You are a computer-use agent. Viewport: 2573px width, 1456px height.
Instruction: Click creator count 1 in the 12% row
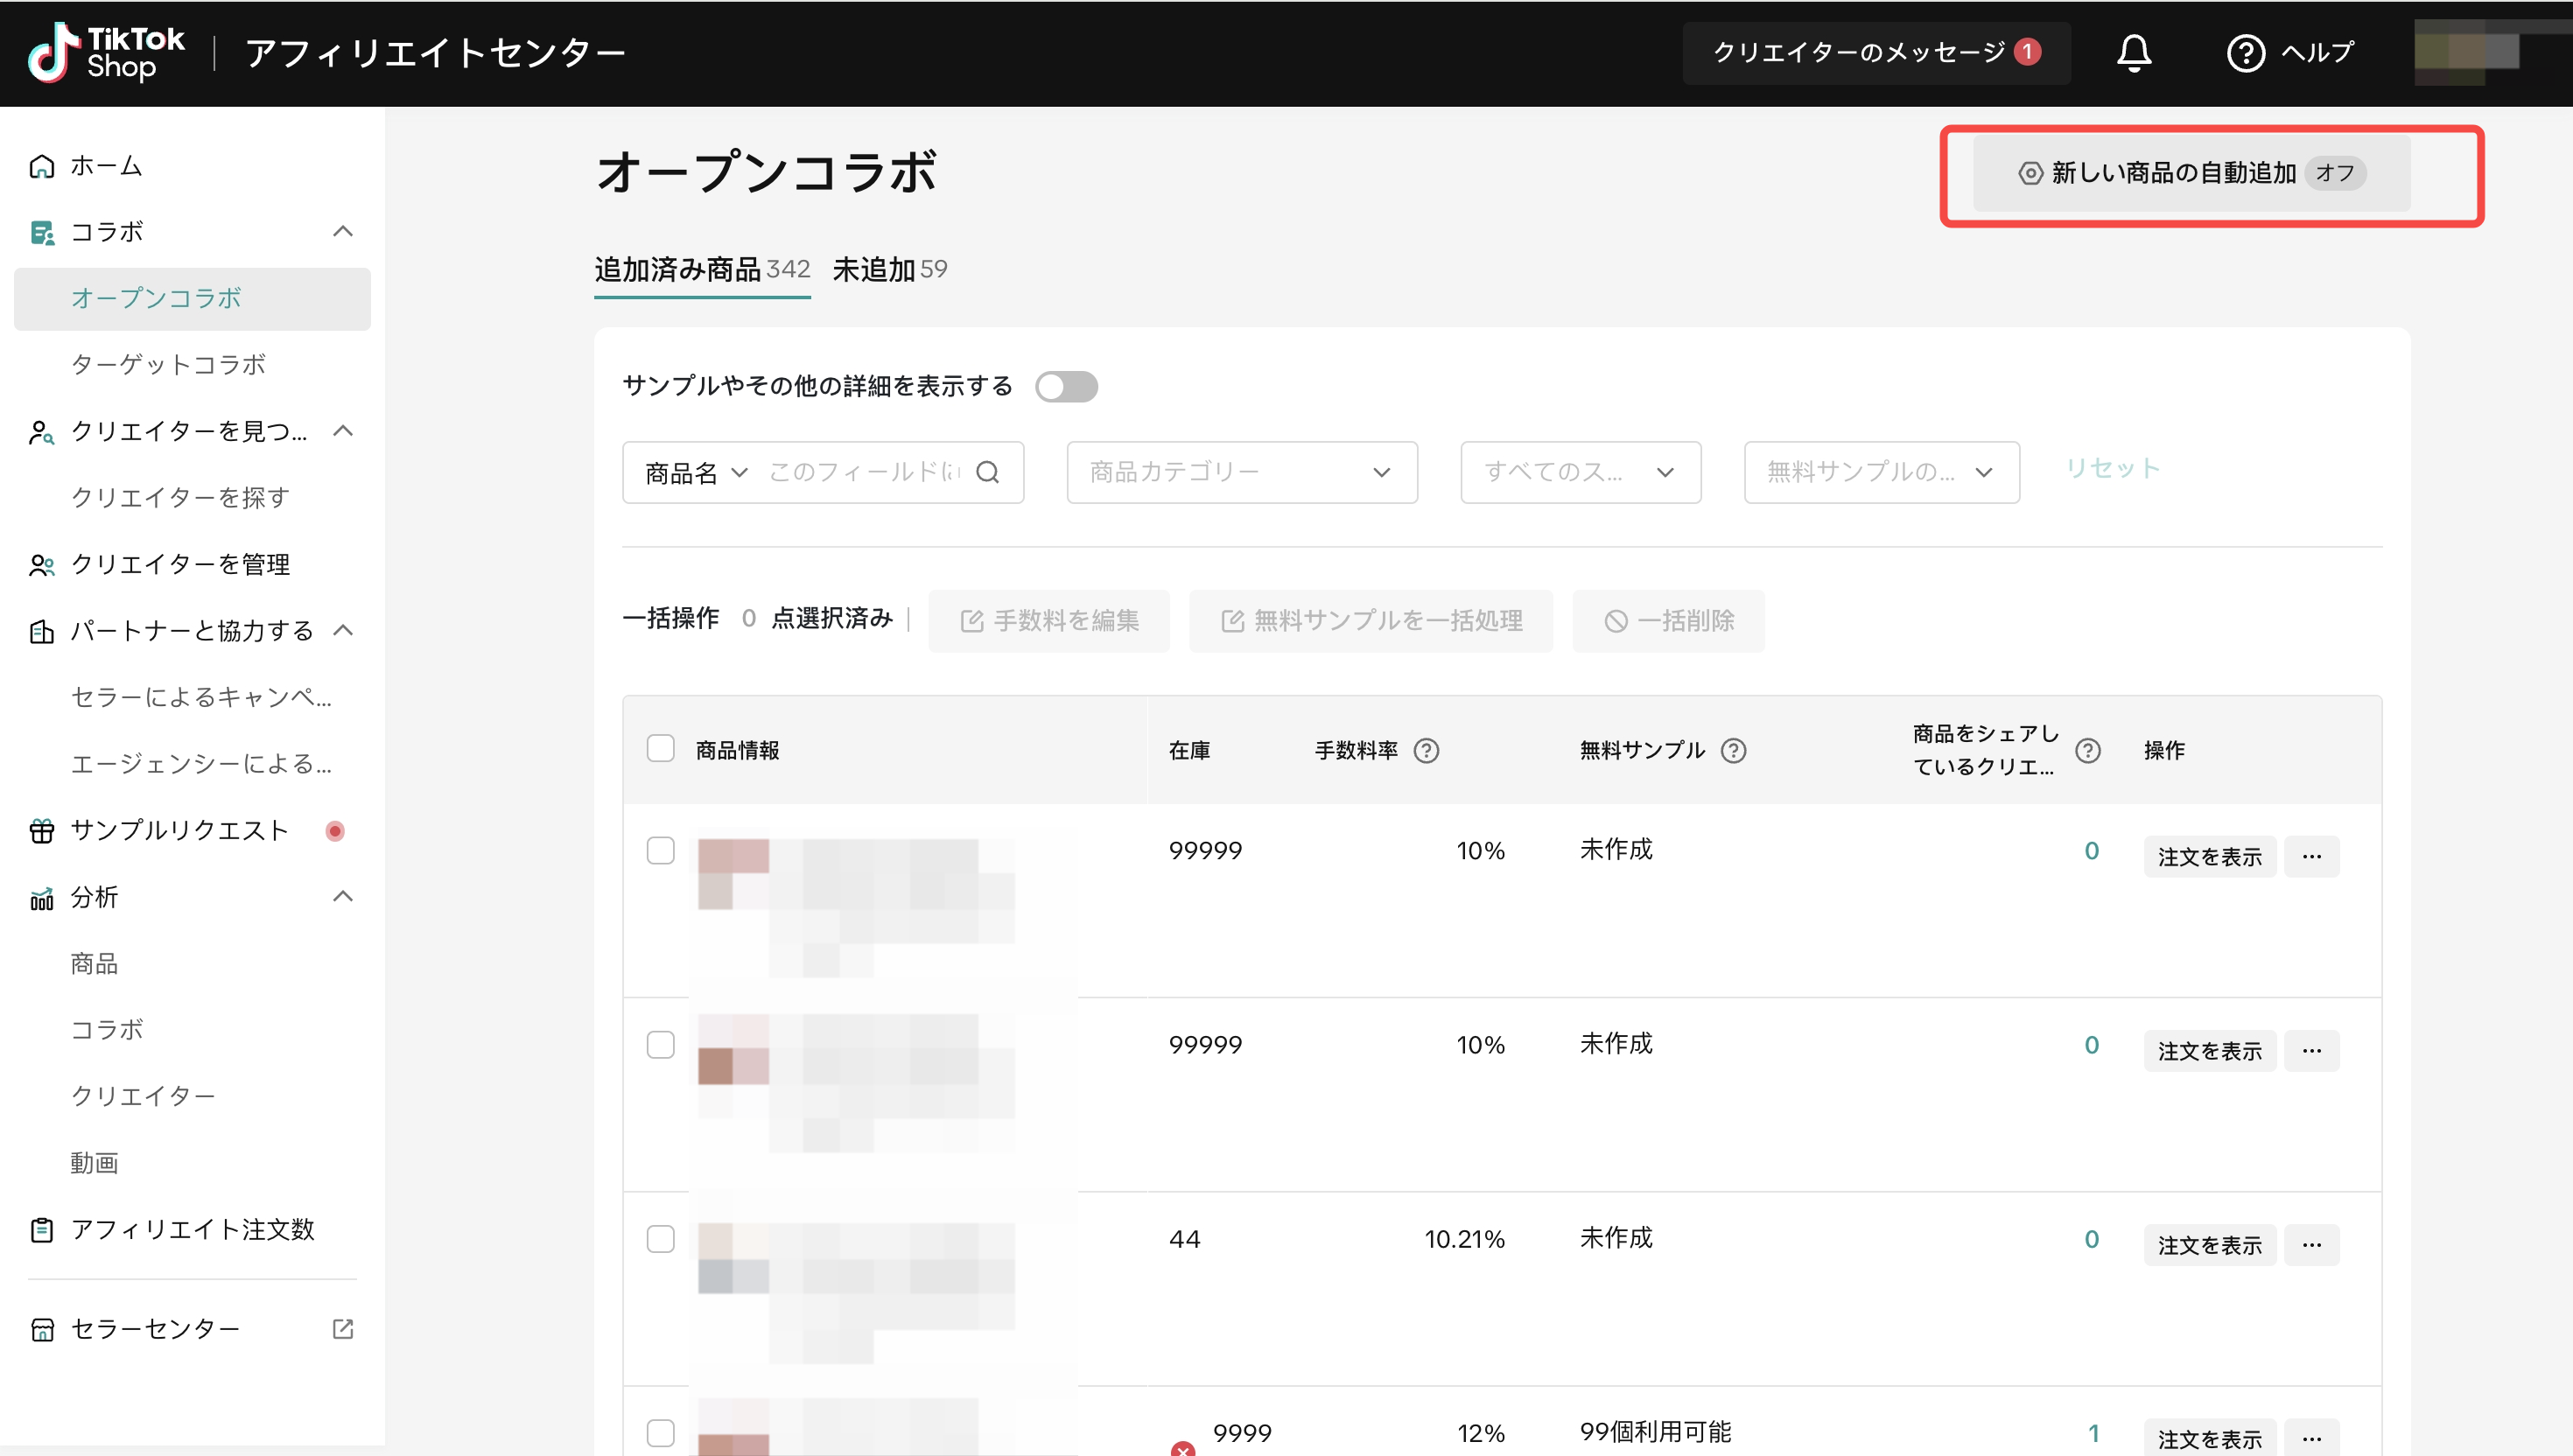[x=2093, y=1433]
